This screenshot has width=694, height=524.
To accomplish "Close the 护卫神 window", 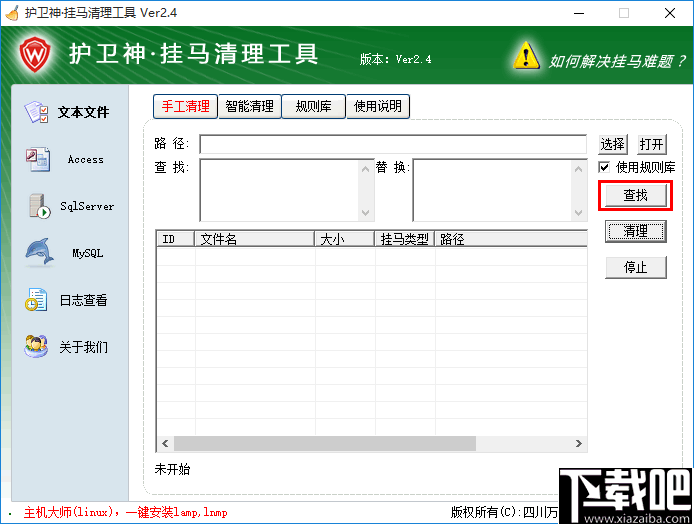I will point(670,13).
